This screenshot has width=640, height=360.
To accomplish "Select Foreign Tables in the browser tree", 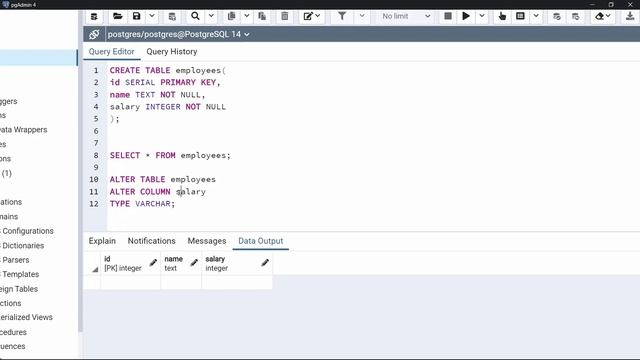I will 19,289.
